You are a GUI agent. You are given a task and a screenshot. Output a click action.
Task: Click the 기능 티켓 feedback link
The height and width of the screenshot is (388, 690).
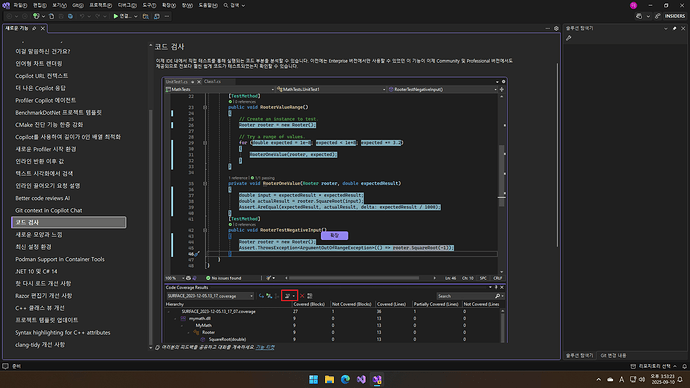coord(265,347)
